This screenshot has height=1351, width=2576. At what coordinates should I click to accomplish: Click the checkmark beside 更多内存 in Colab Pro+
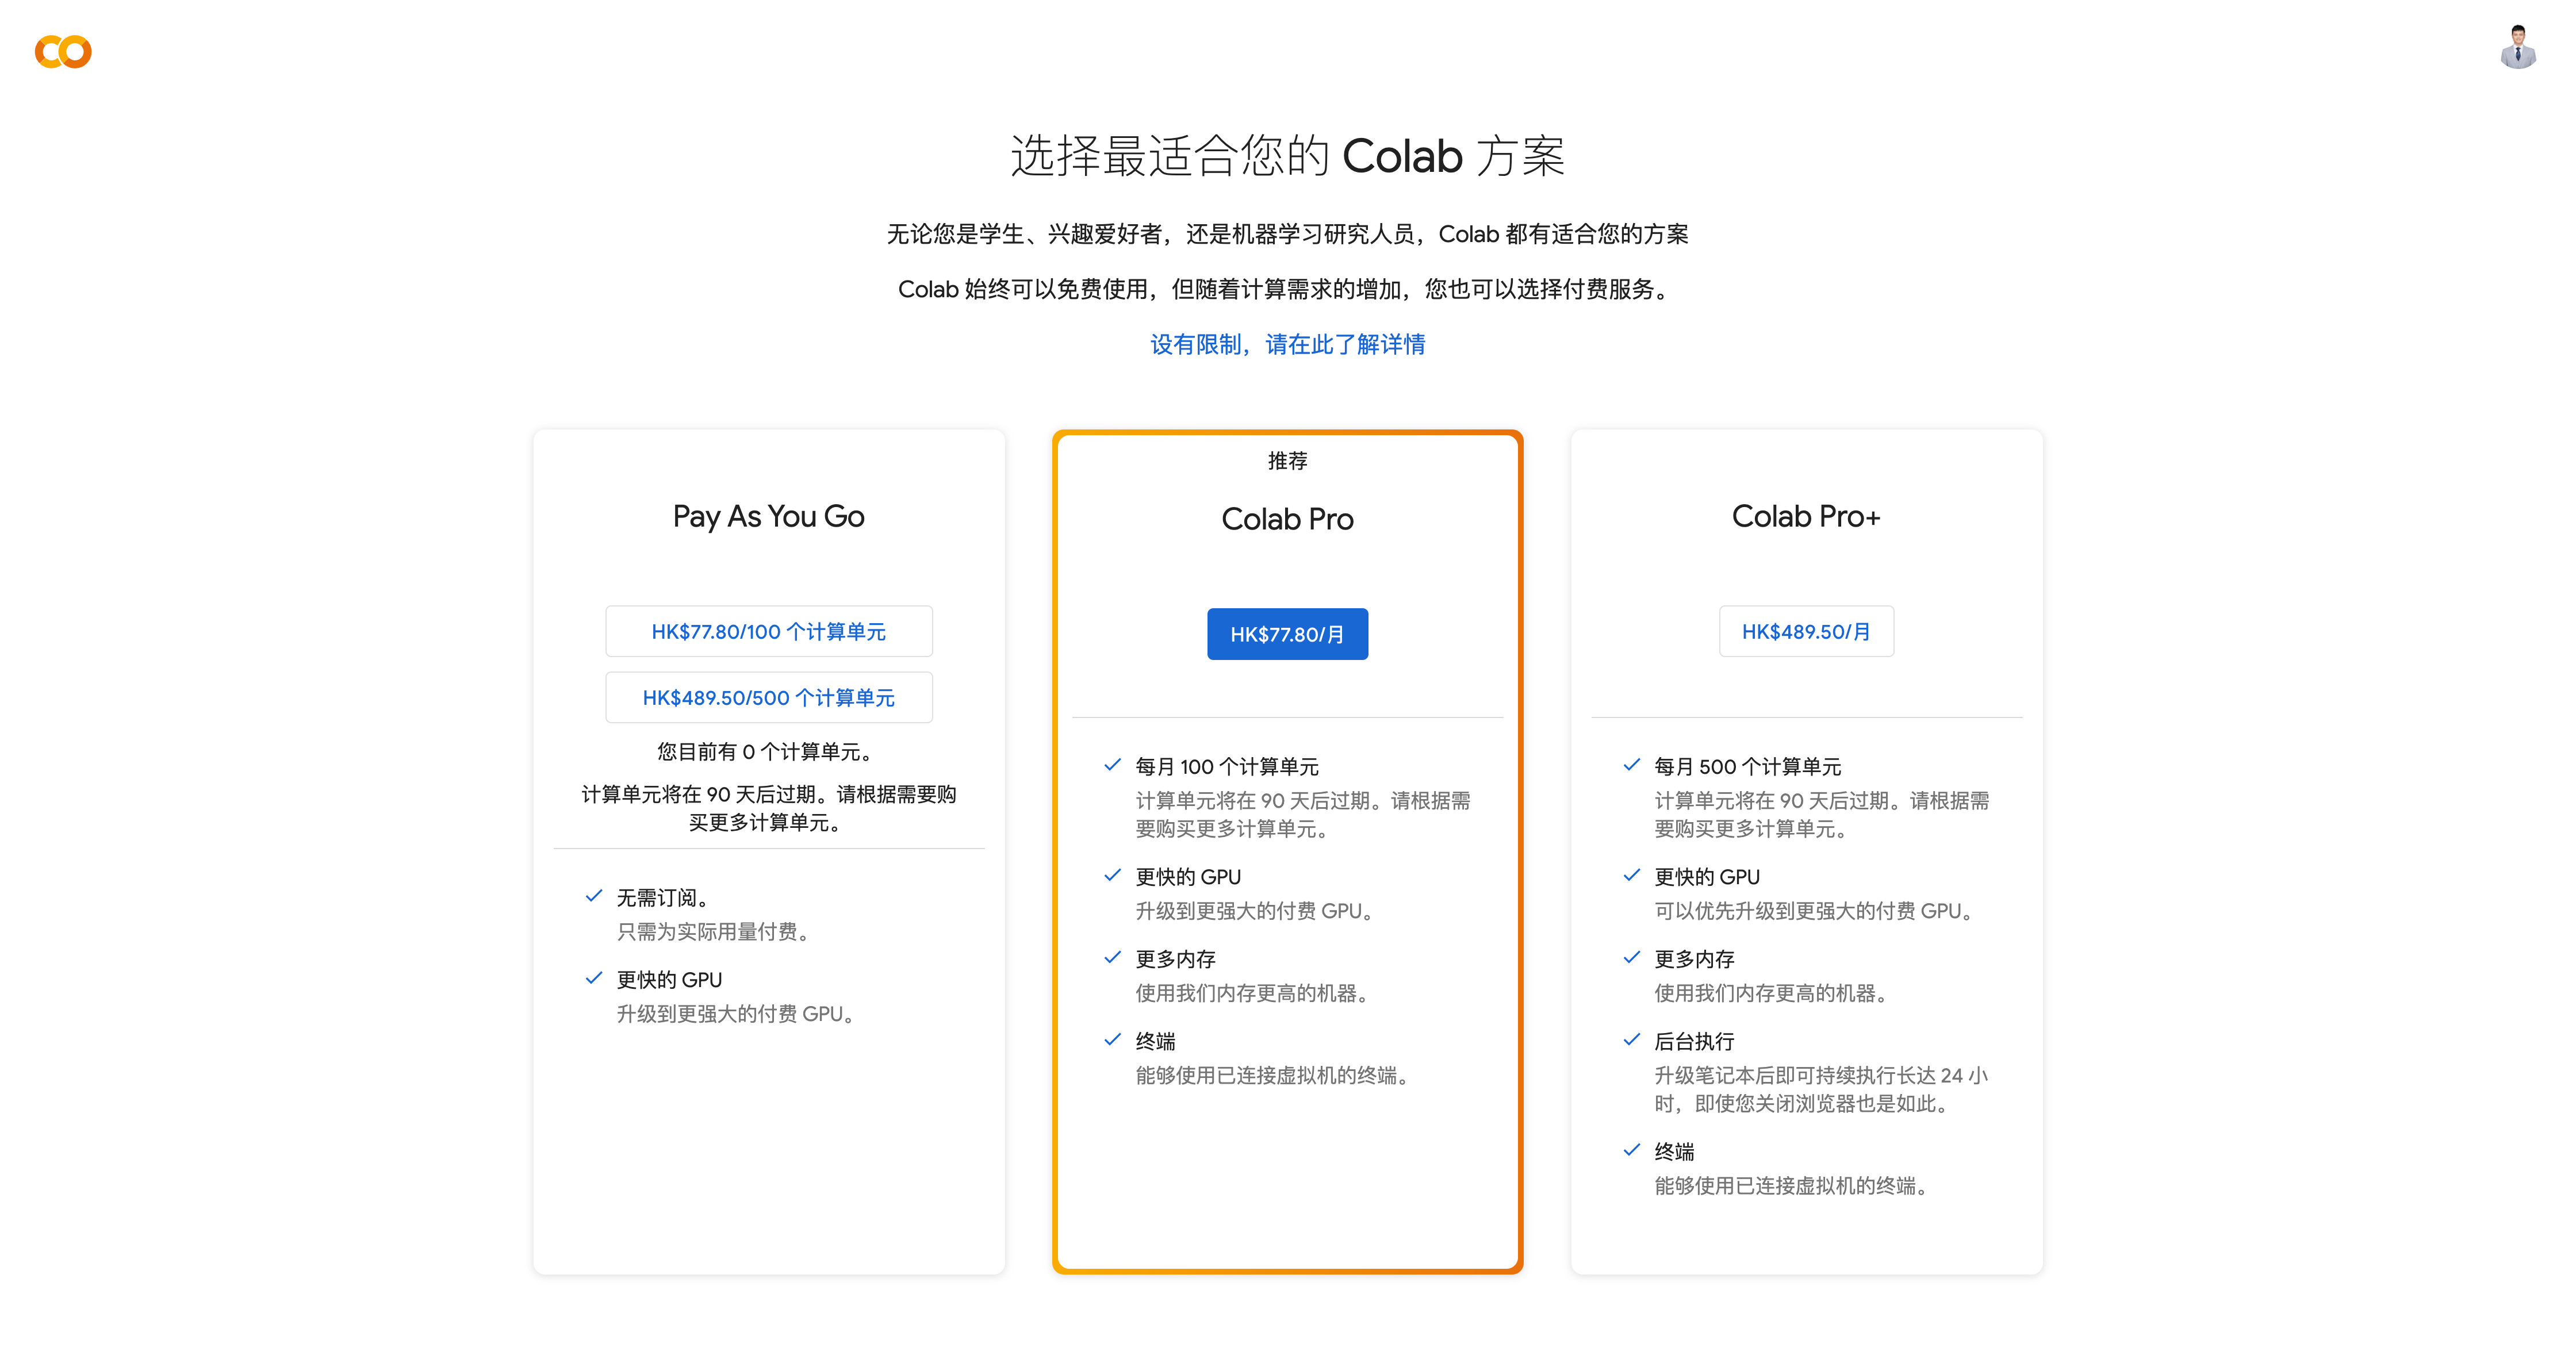click(x=1631, y=957)
